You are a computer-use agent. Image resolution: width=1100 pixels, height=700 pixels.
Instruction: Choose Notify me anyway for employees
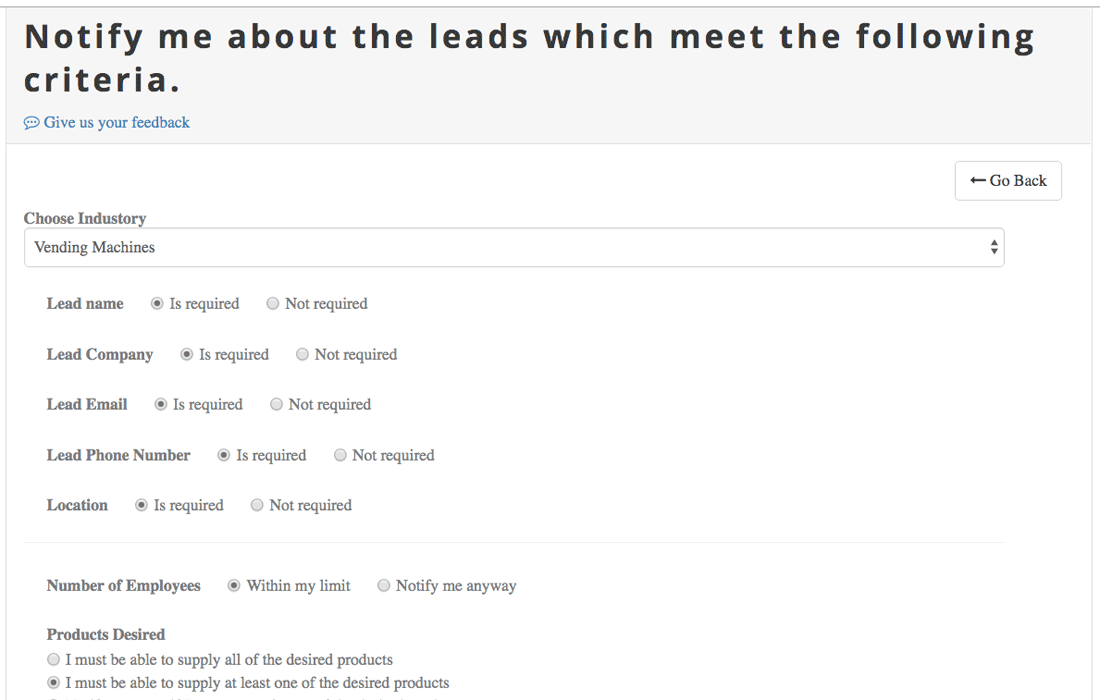coord(384,585)
